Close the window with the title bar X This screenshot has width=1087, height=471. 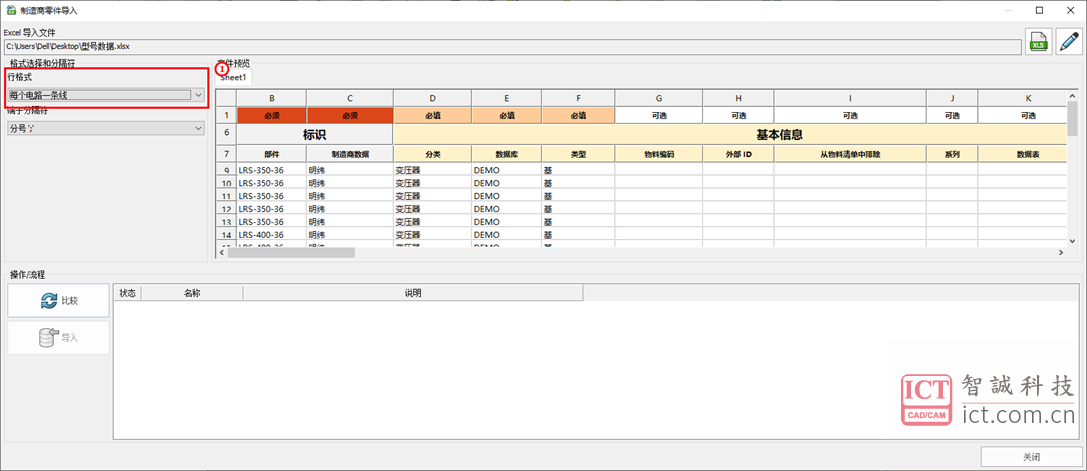[1068, 10]
